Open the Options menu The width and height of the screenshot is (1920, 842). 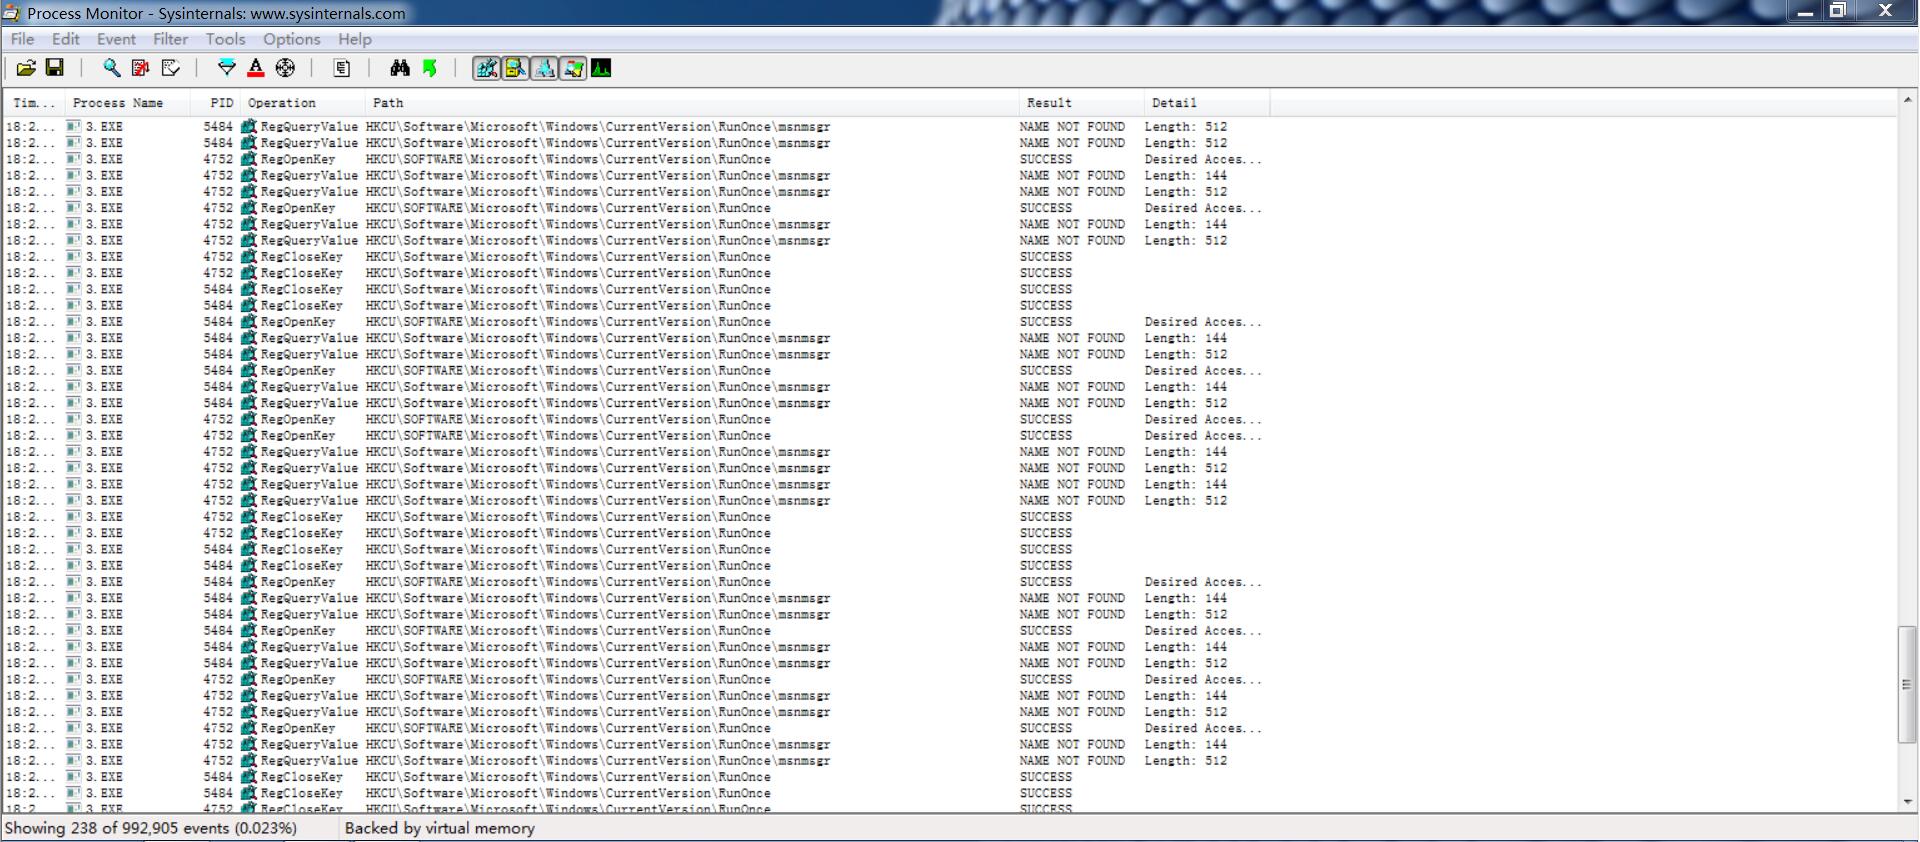(292, 39)
